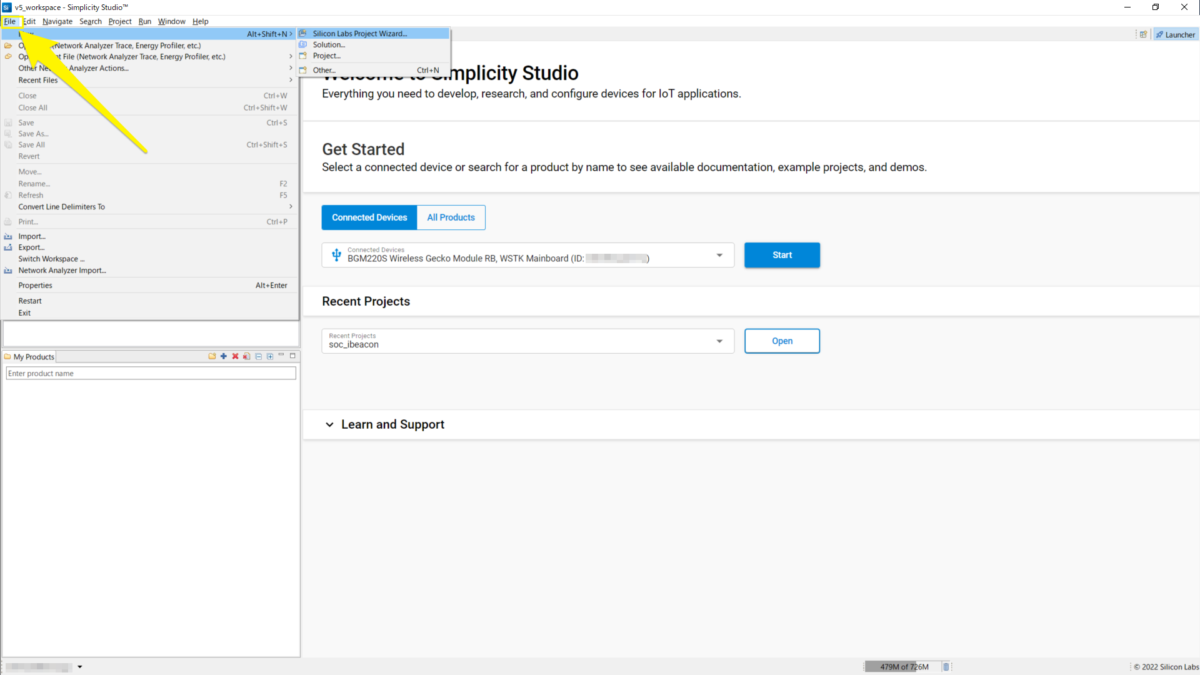Click the USB device icon in Connected Devices
Screen dimensions: 1200x675
pyautogui.click(x=337, y=255)
